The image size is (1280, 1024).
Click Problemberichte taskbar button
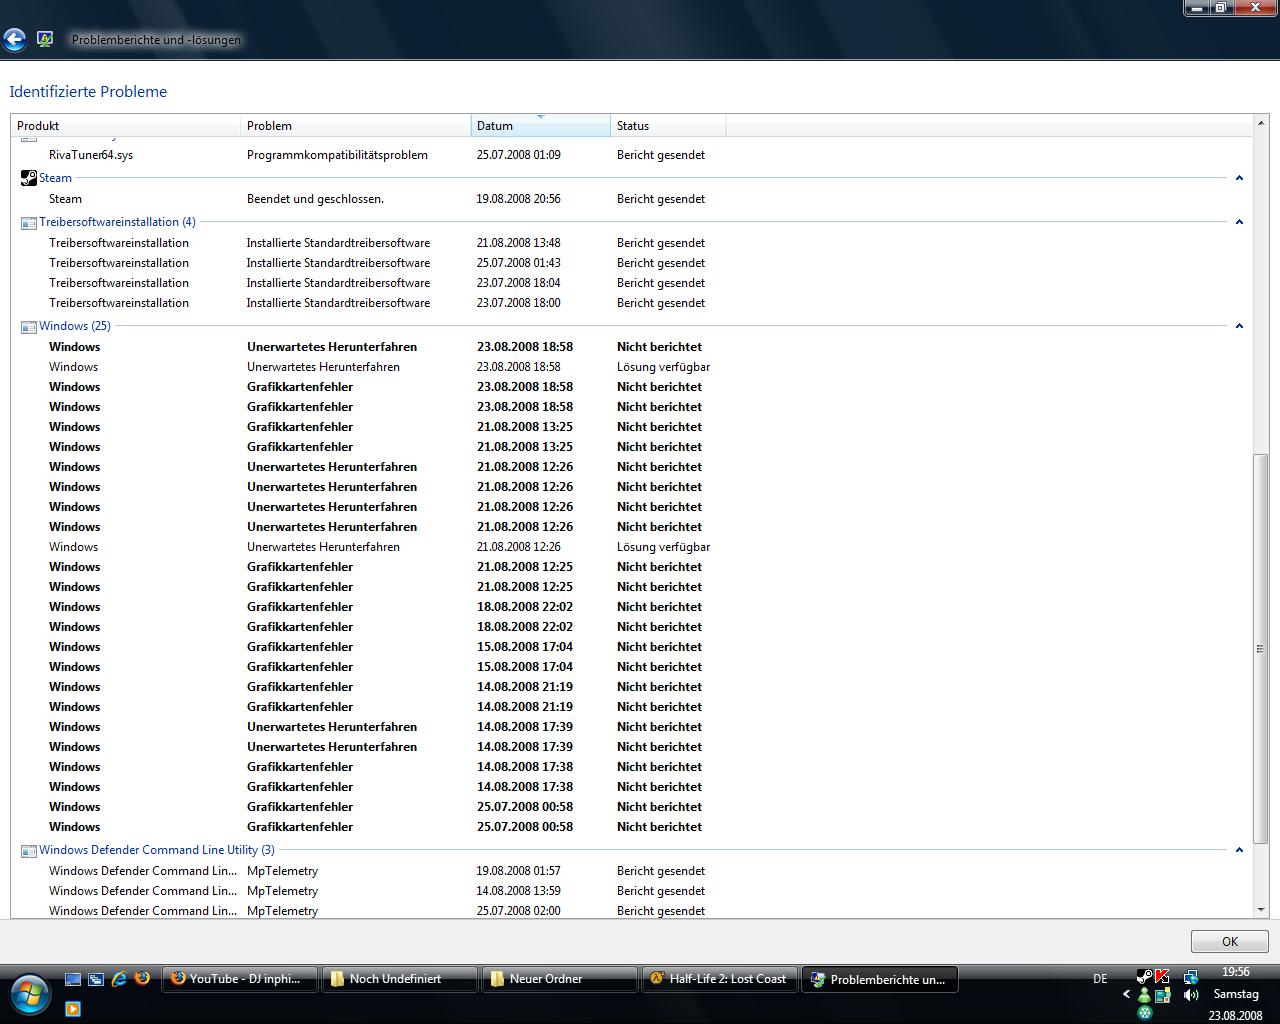coord(879,979)
